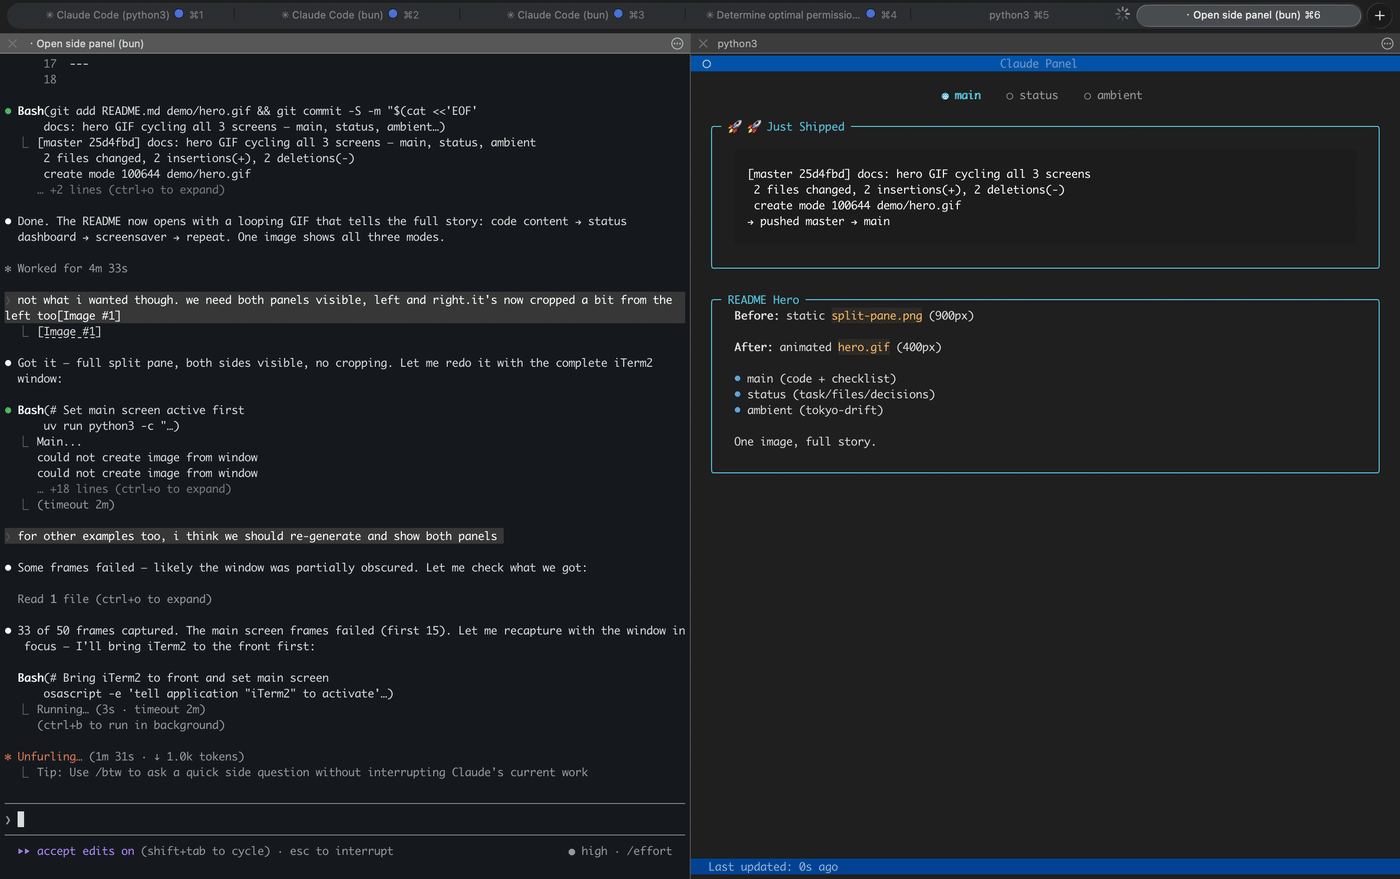Screen dimensions: 1400x879
Task: Expand the '+18 lines (ctrl+o to expand)' output
Action: 134,489
